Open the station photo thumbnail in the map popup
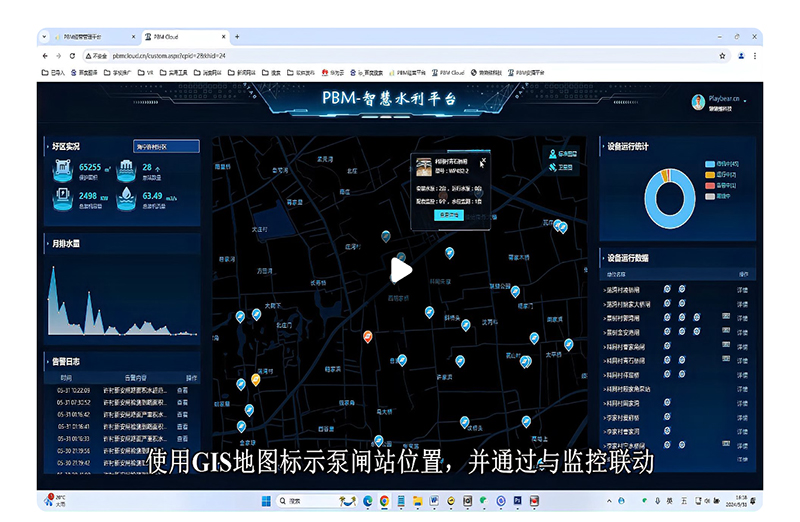 tap(423, 167)
